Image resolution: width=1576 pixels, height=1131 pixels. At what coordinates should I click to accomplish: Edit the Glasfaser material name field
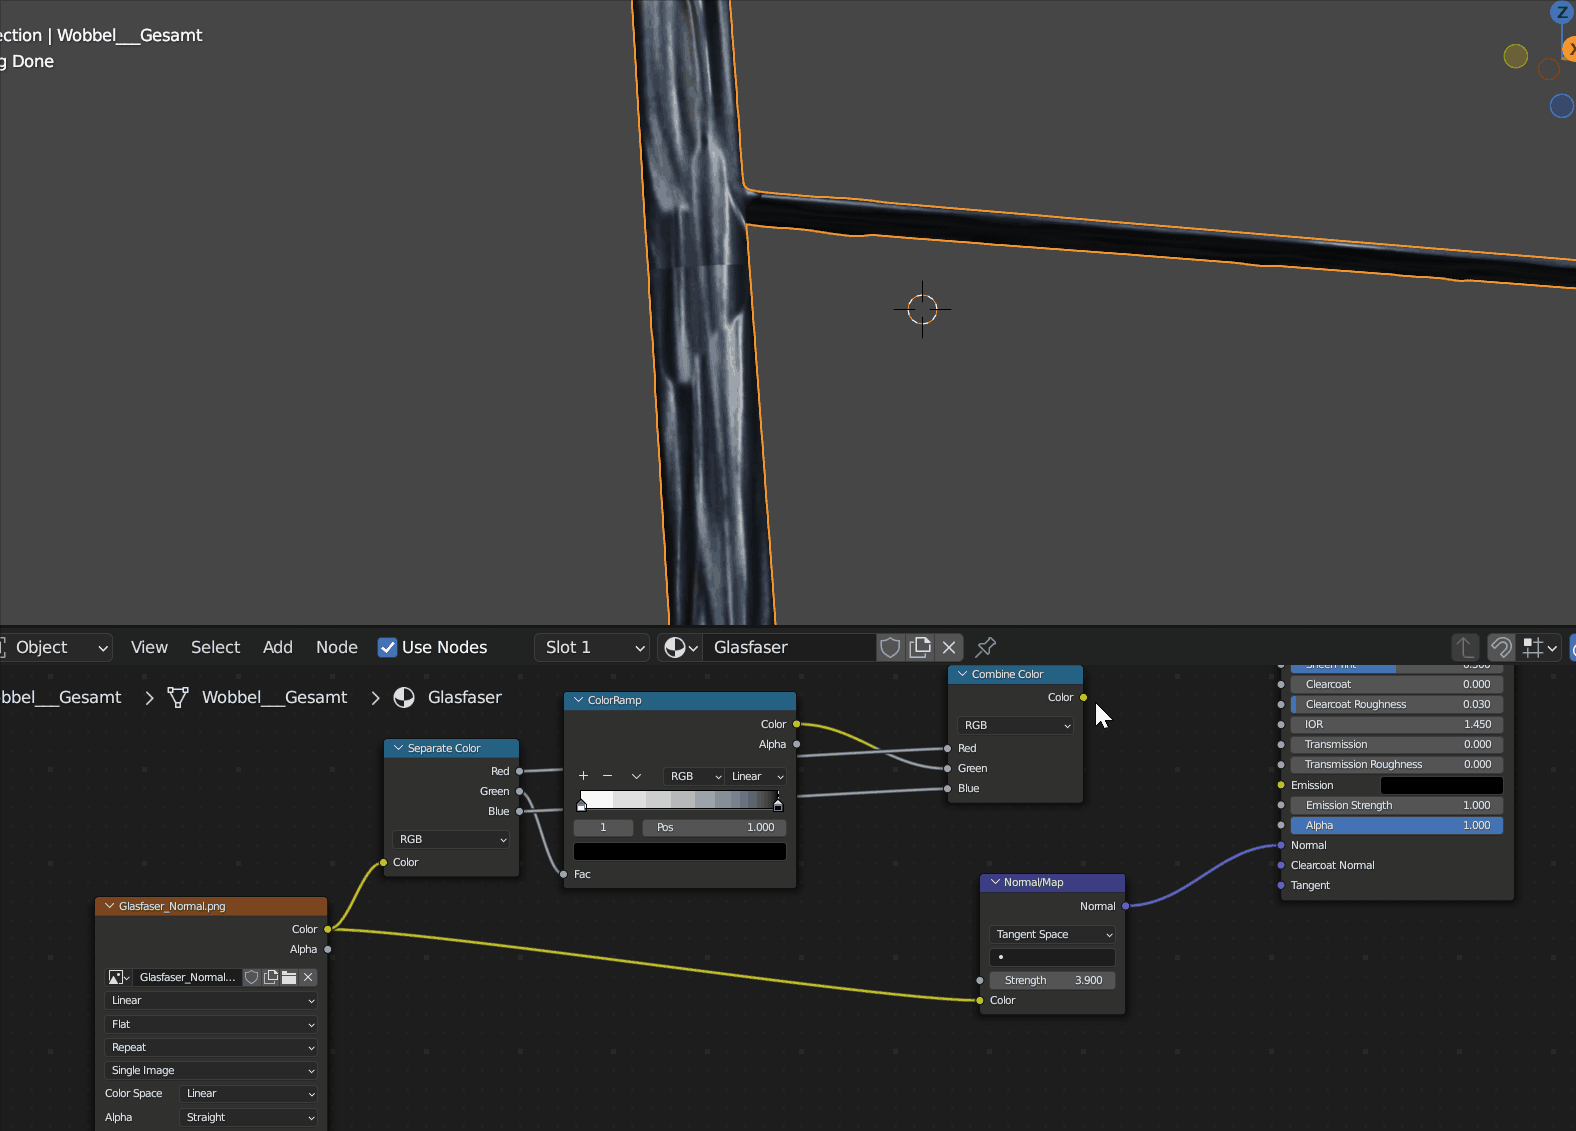(790, 647)
